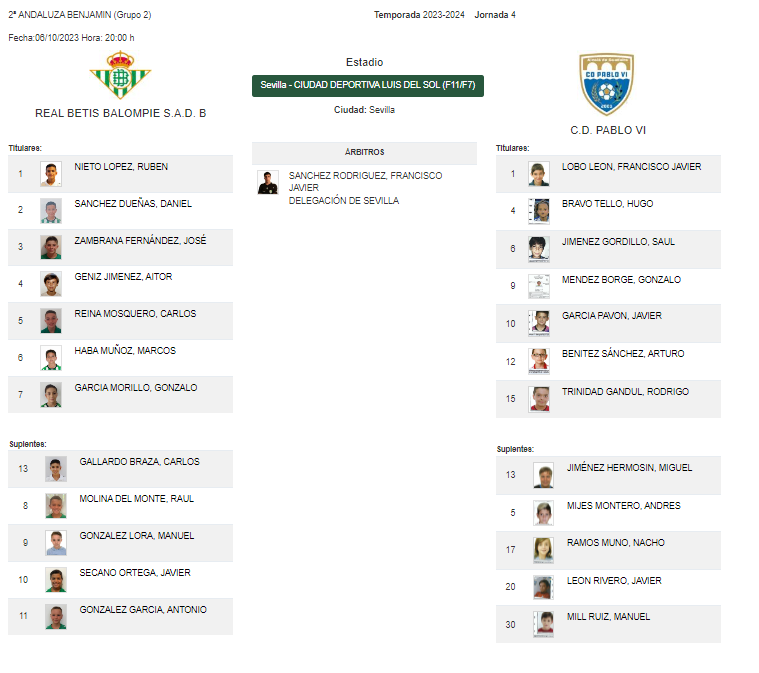Click the thumbnail of Geniz Jimenez, Aitor

pyautogui.click(x=51, y=284)
